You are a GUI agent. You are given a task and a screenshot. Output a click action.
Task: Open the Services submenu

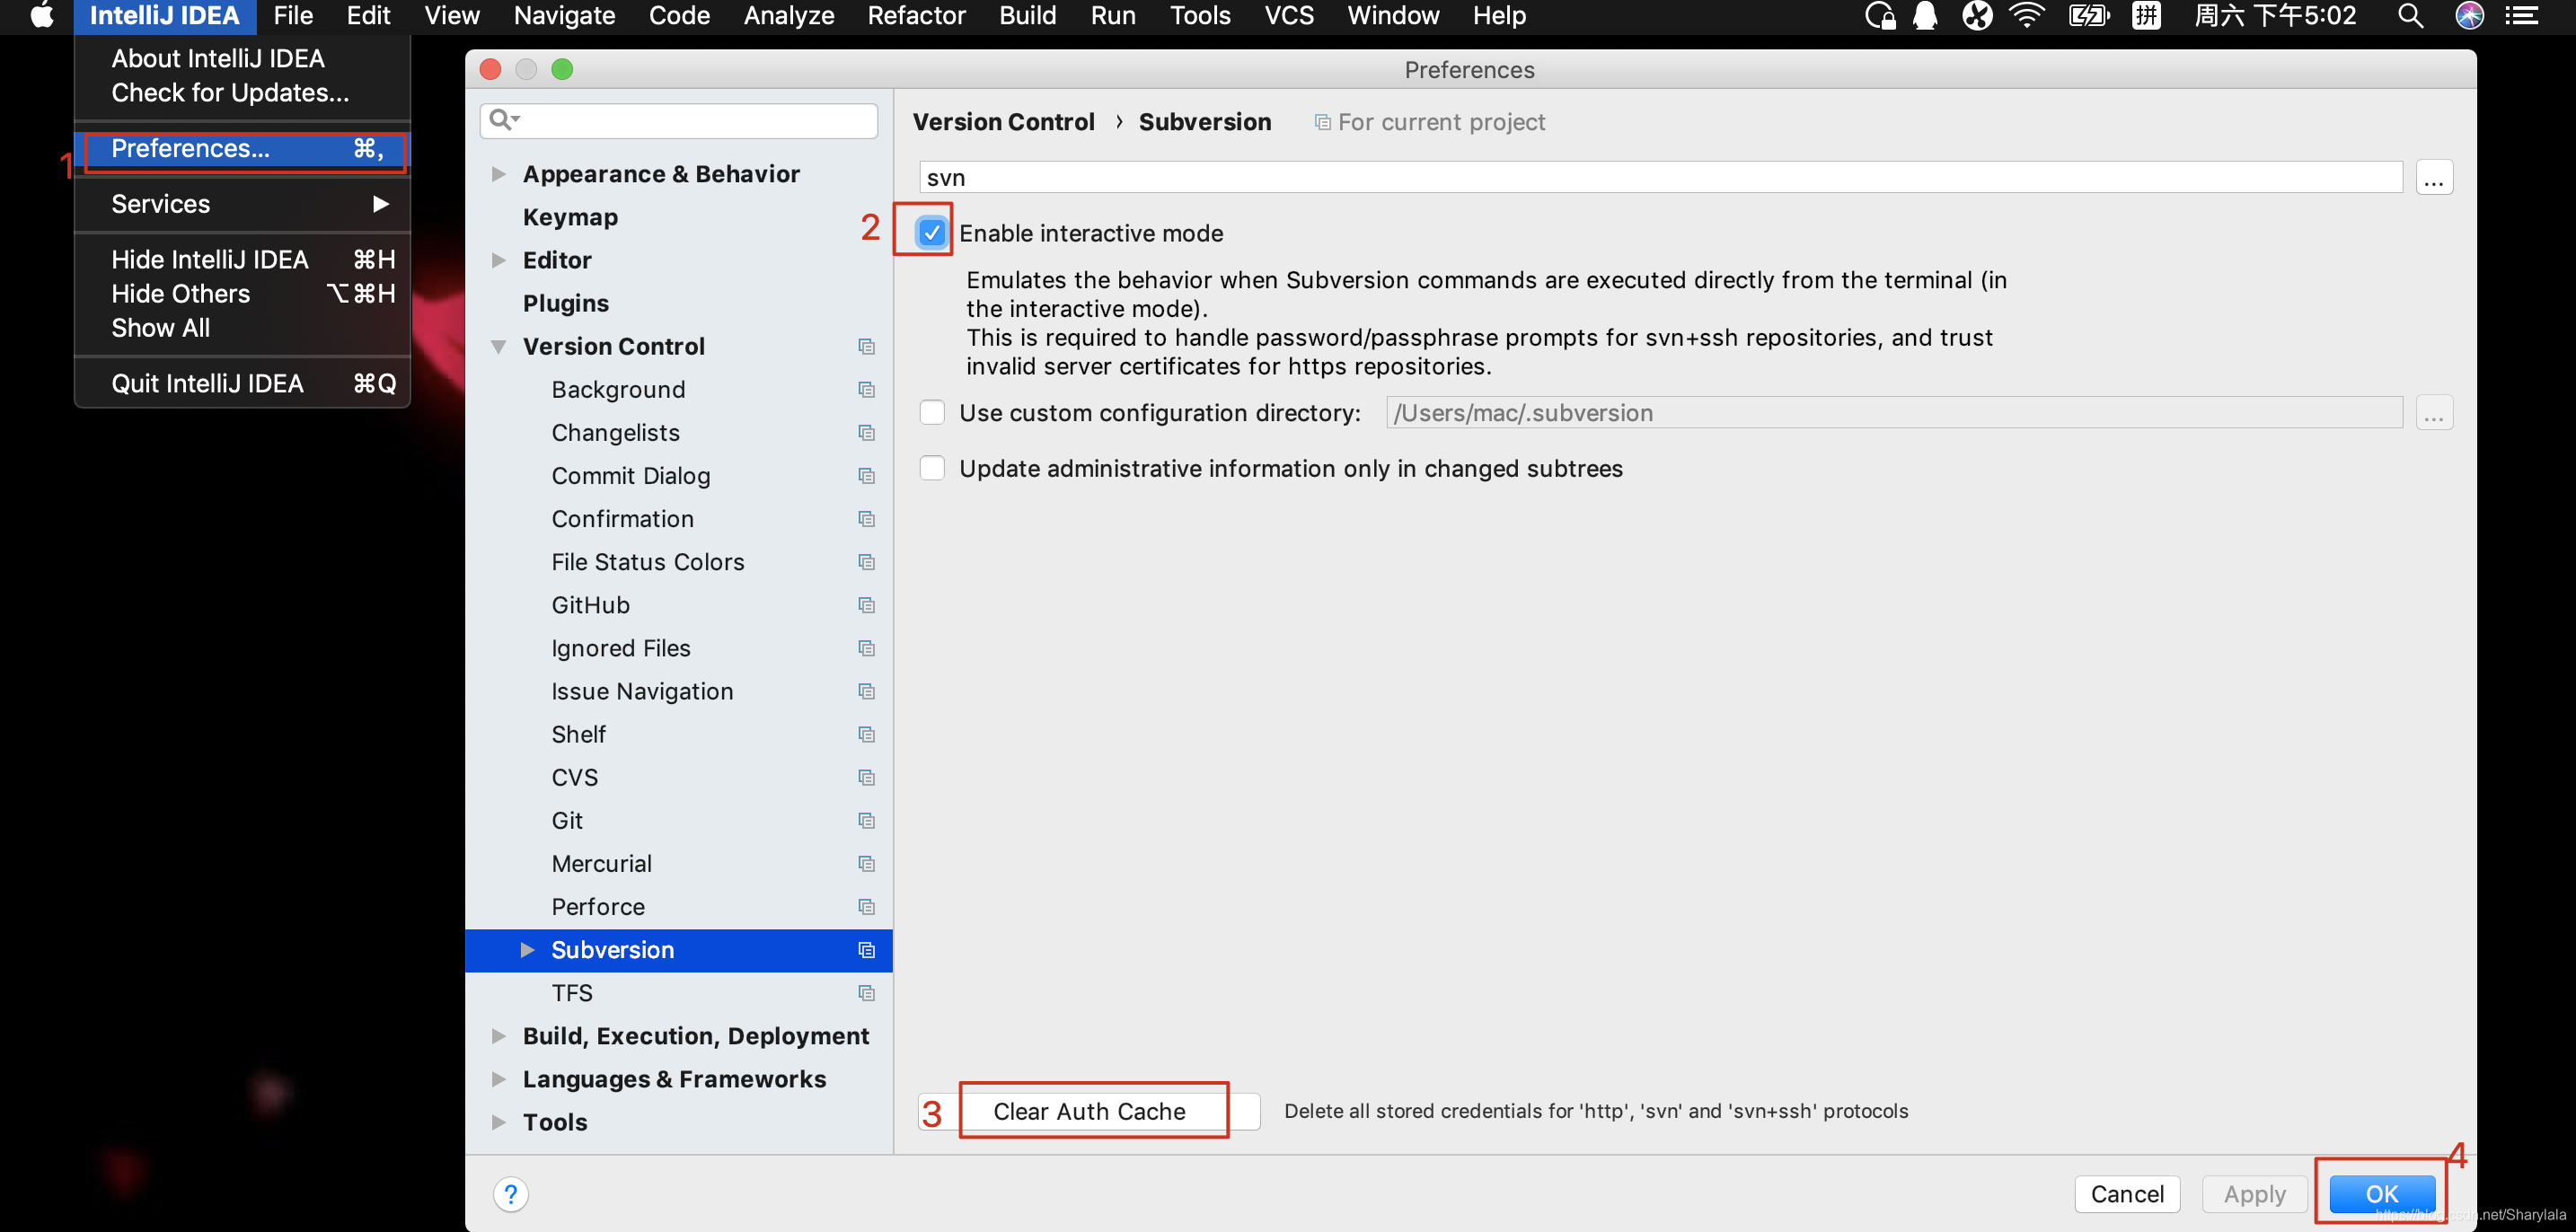click(243, 204)
